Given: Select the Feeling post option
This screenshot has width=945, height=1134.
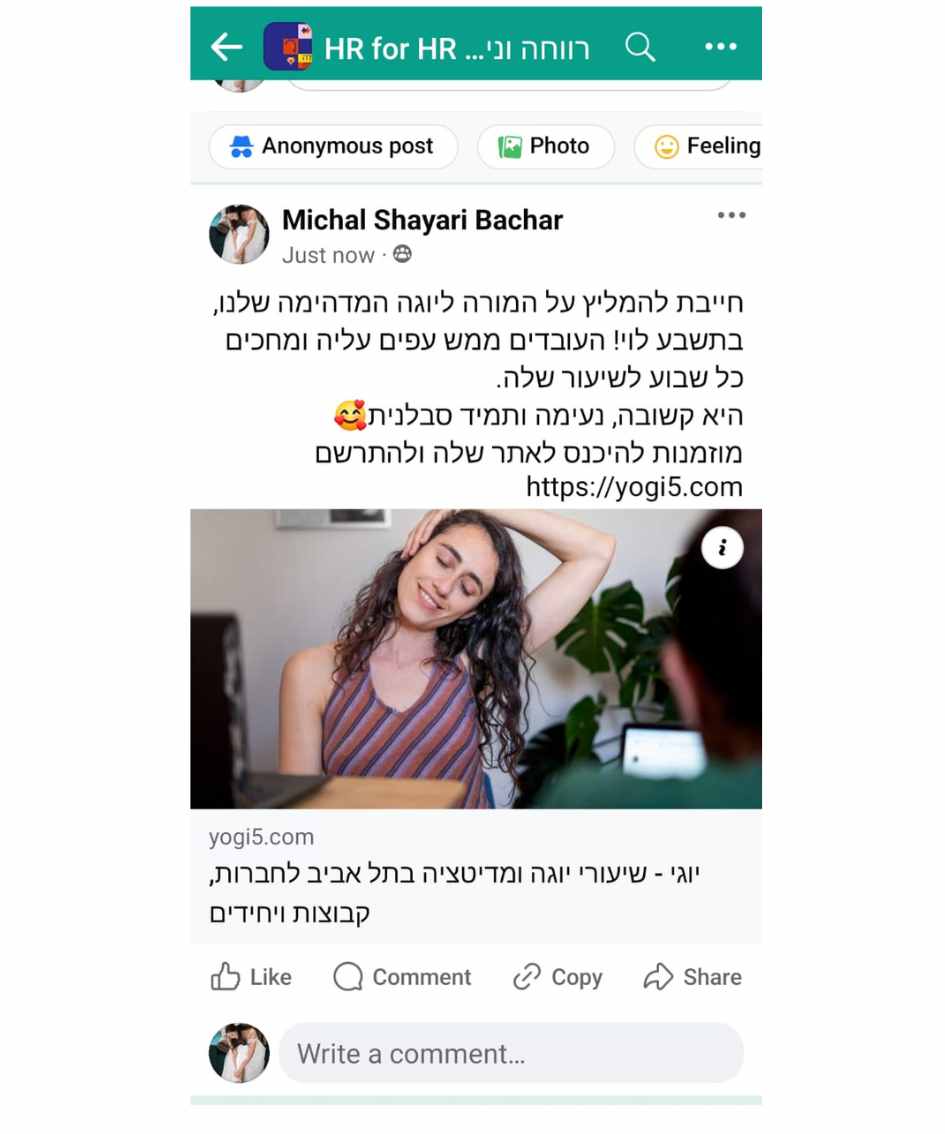Looking at the screenshot, I should [698, 146].
